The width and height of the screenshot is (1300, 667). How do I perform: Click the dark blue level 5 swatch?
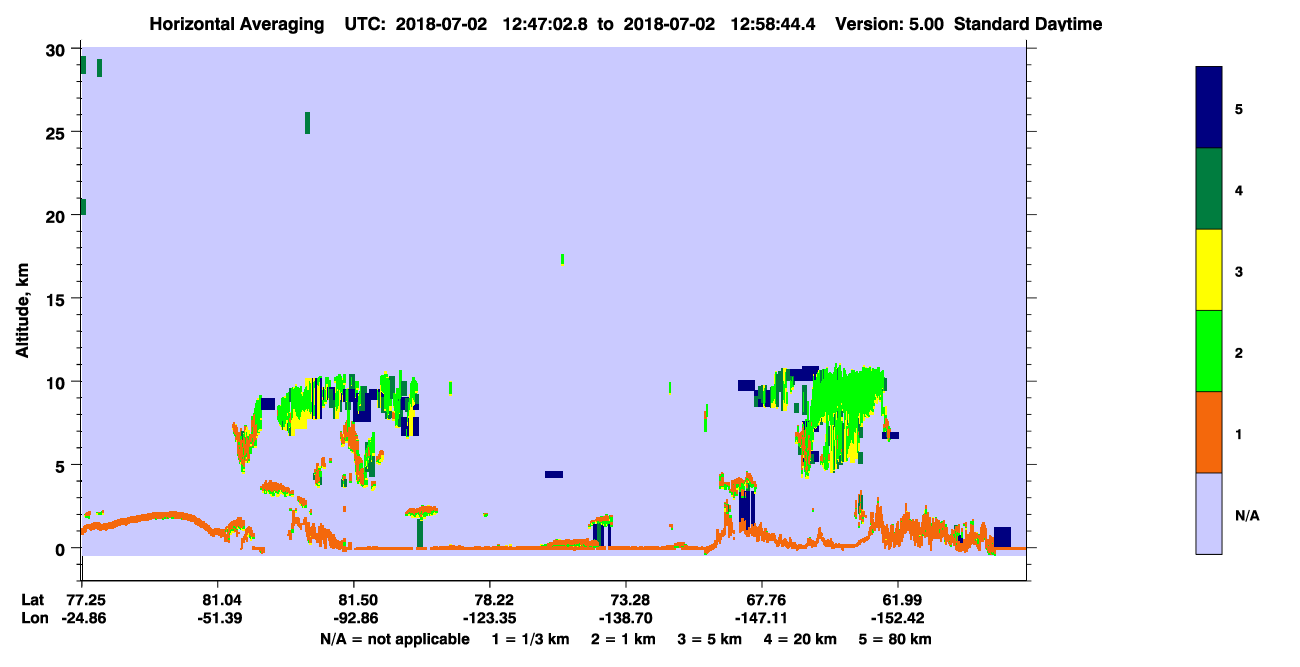pyautogui.click(x=1209, y=108)
